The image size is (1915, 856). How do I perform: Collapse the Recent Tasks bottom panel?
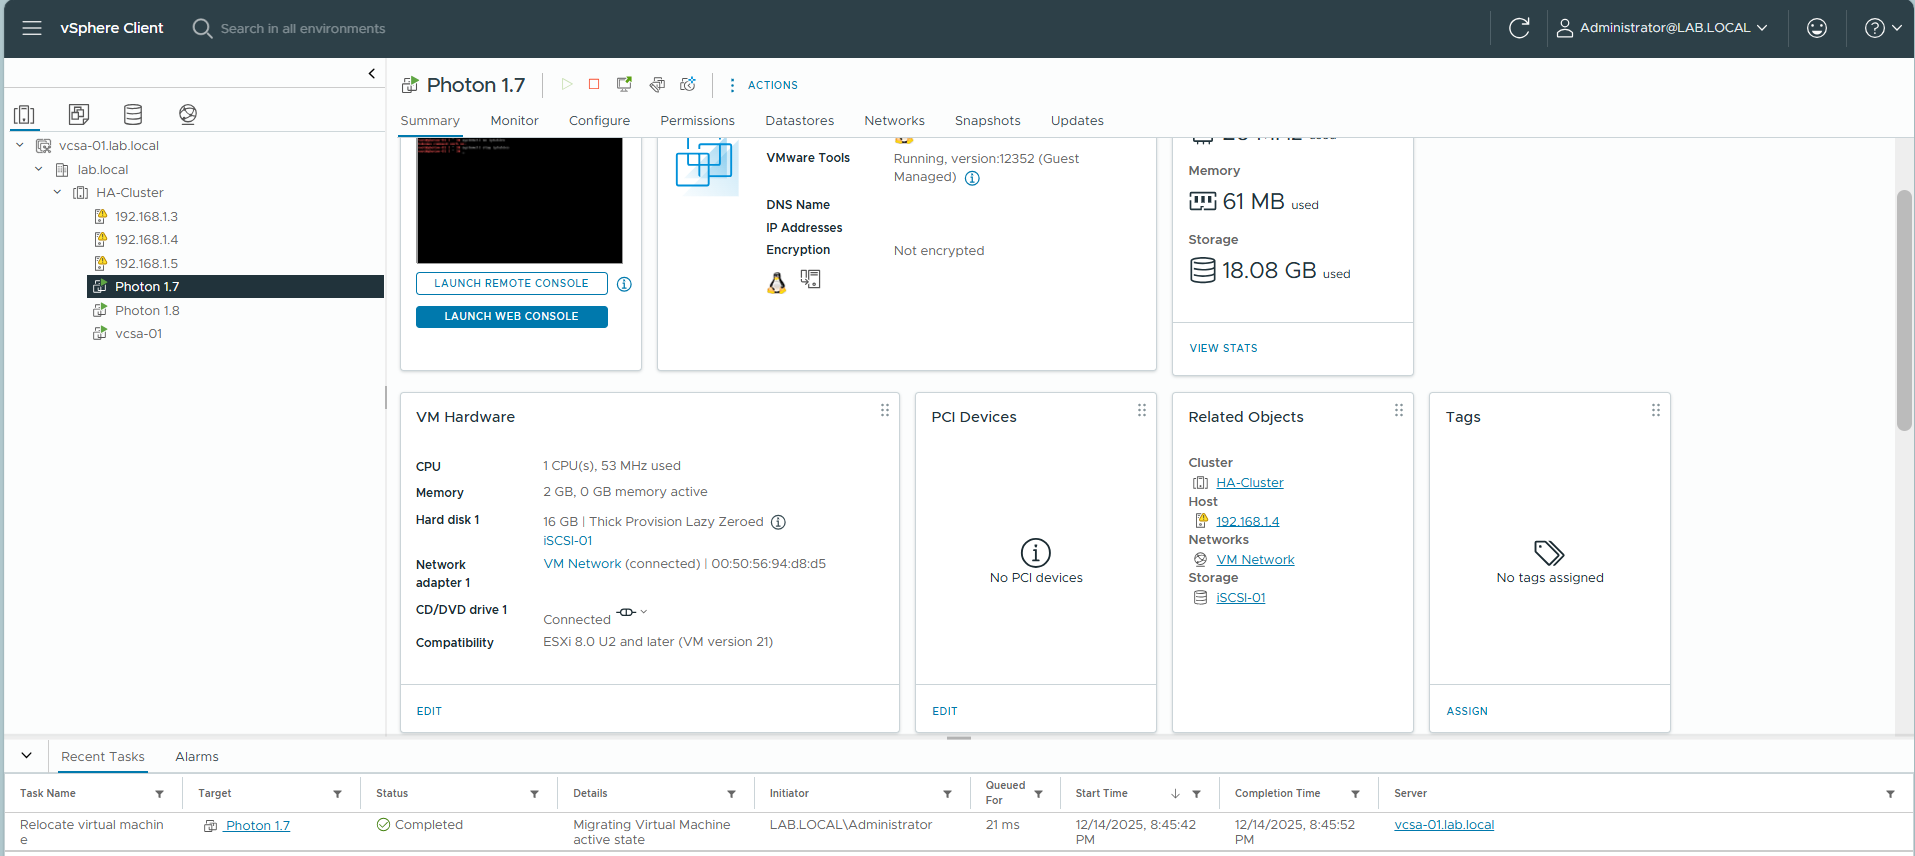(x=27, y=756)
